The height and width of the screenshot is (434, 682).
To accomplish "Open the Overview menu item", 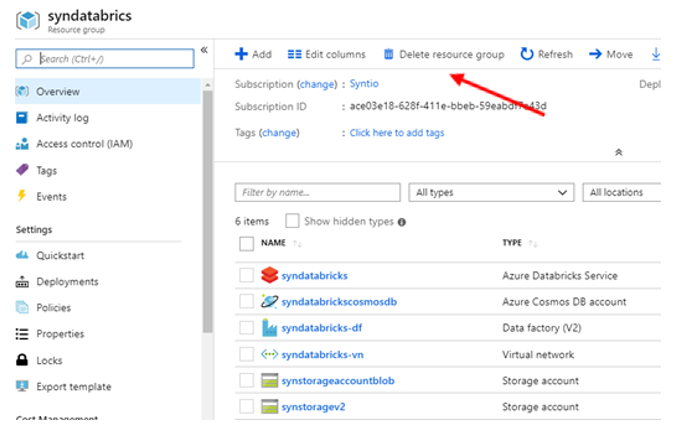I will point(107,91).
